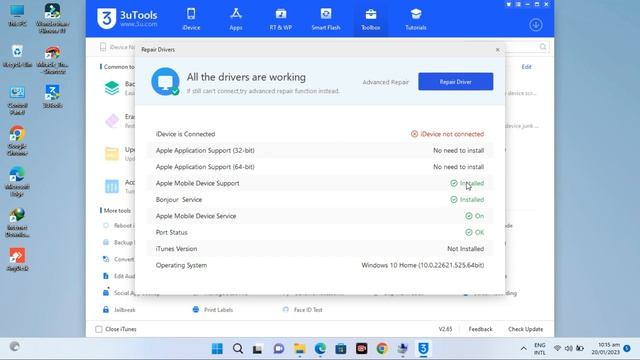Open the Print Labels tool
Image resolution: width=640 pixels, height=360 pixels.
pos(212,310)
